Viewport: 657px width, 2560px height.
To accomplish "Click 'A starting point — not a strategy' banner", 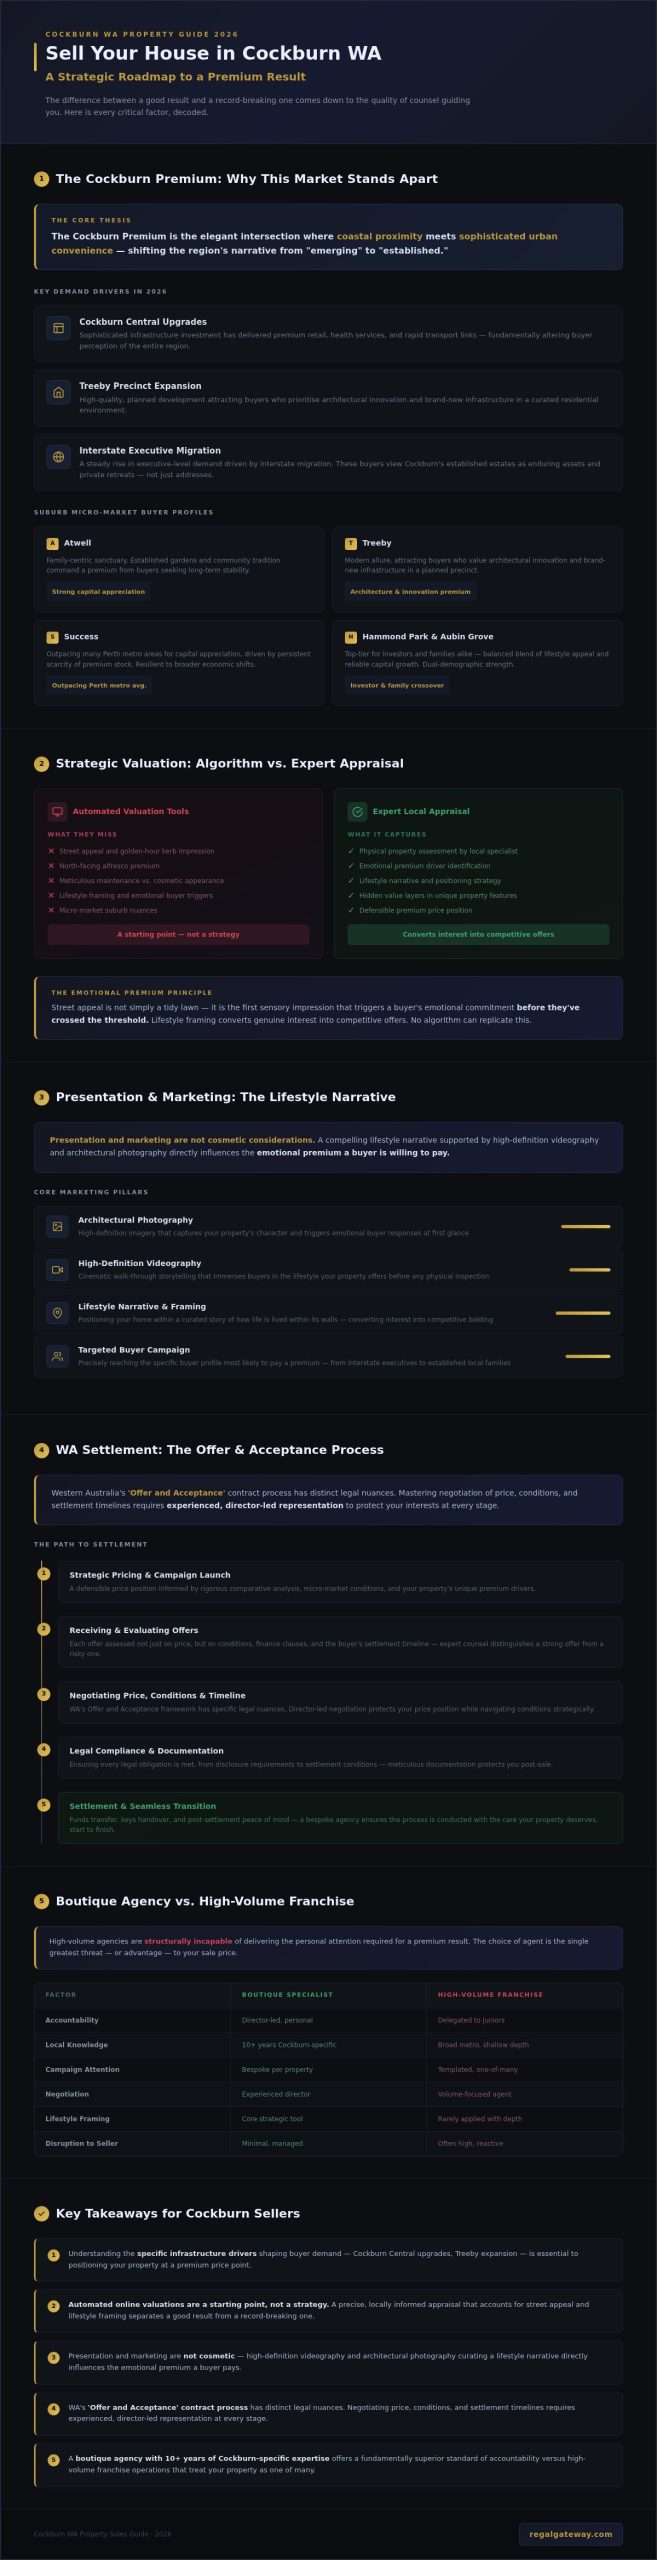I will point(178,934).
